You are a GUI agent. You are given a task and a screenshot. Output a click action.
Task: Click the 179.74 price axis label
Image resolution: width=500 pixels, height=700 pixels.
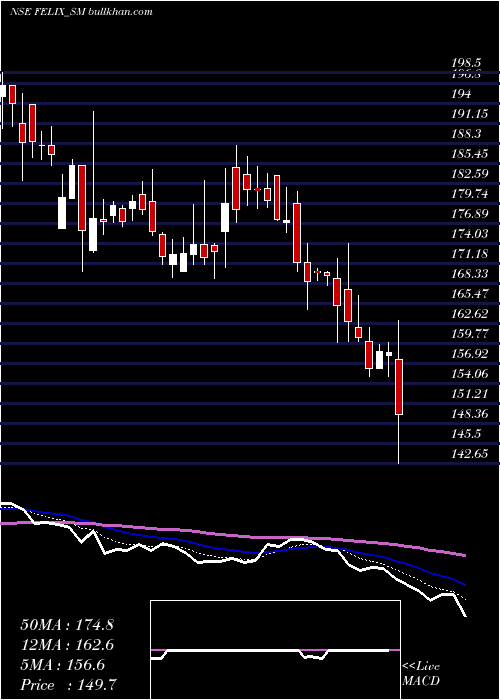pos(469,194)
